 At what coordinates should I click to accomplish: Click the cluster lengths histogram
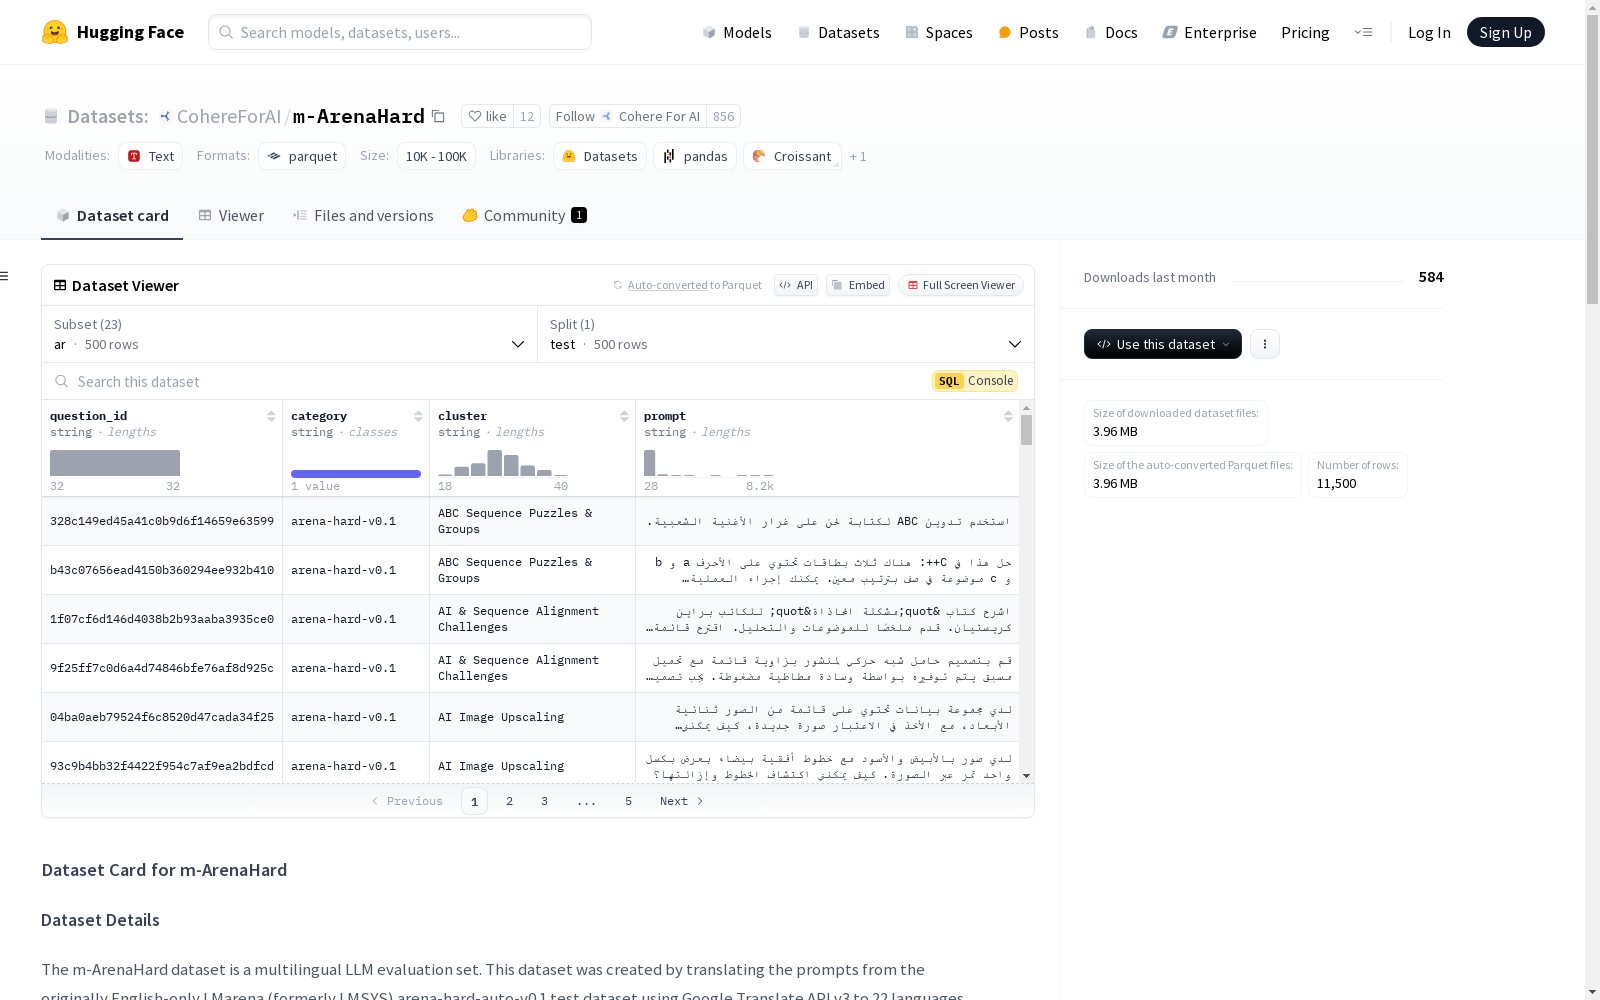[x=503, y=463]
